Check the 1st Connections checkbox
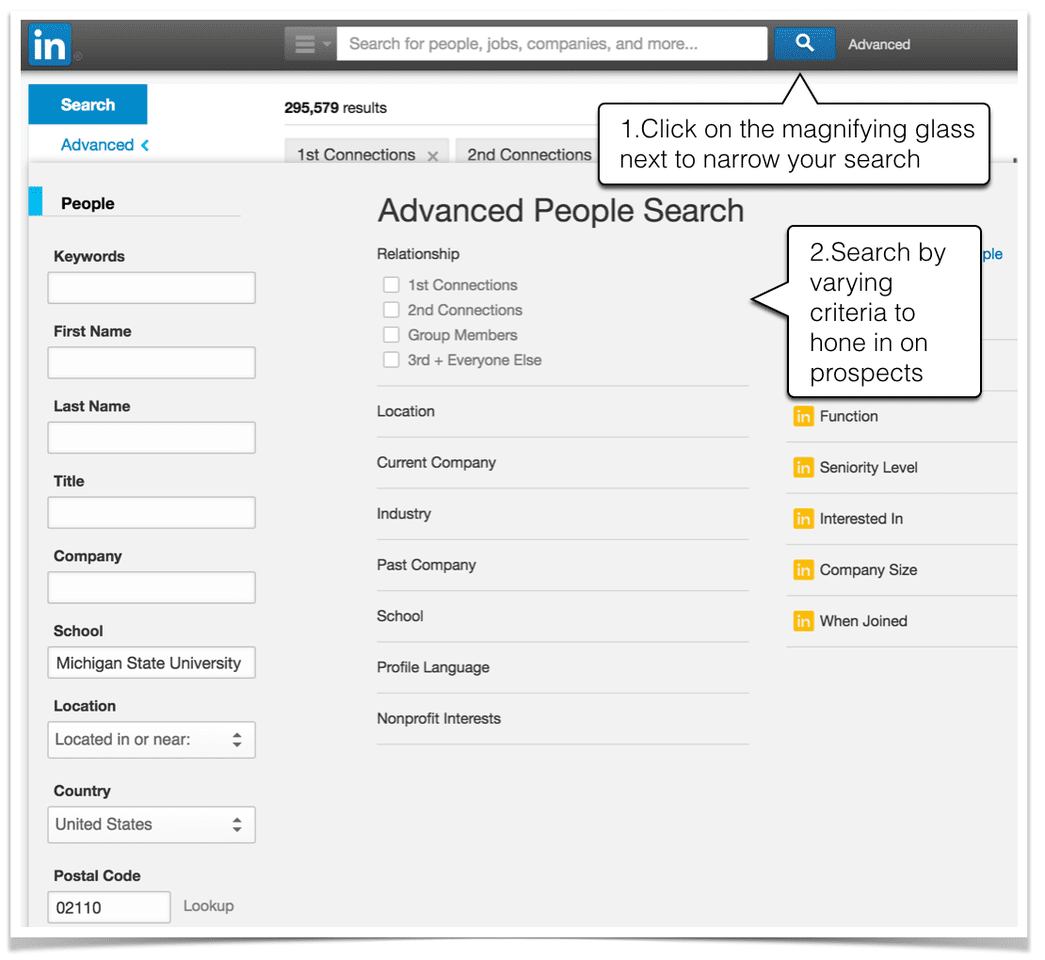1045x960 pixels. pos(391,285)
